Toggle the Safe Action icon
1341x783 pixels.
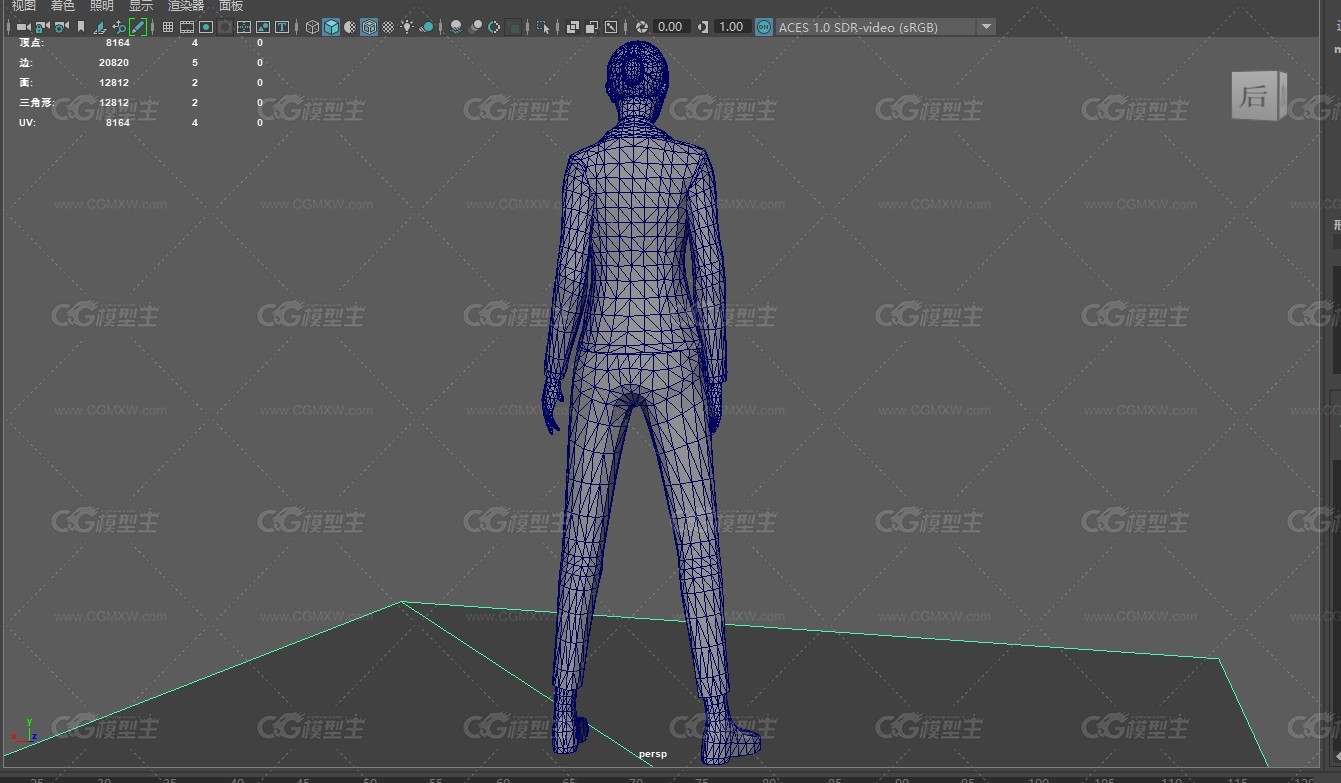263,27
